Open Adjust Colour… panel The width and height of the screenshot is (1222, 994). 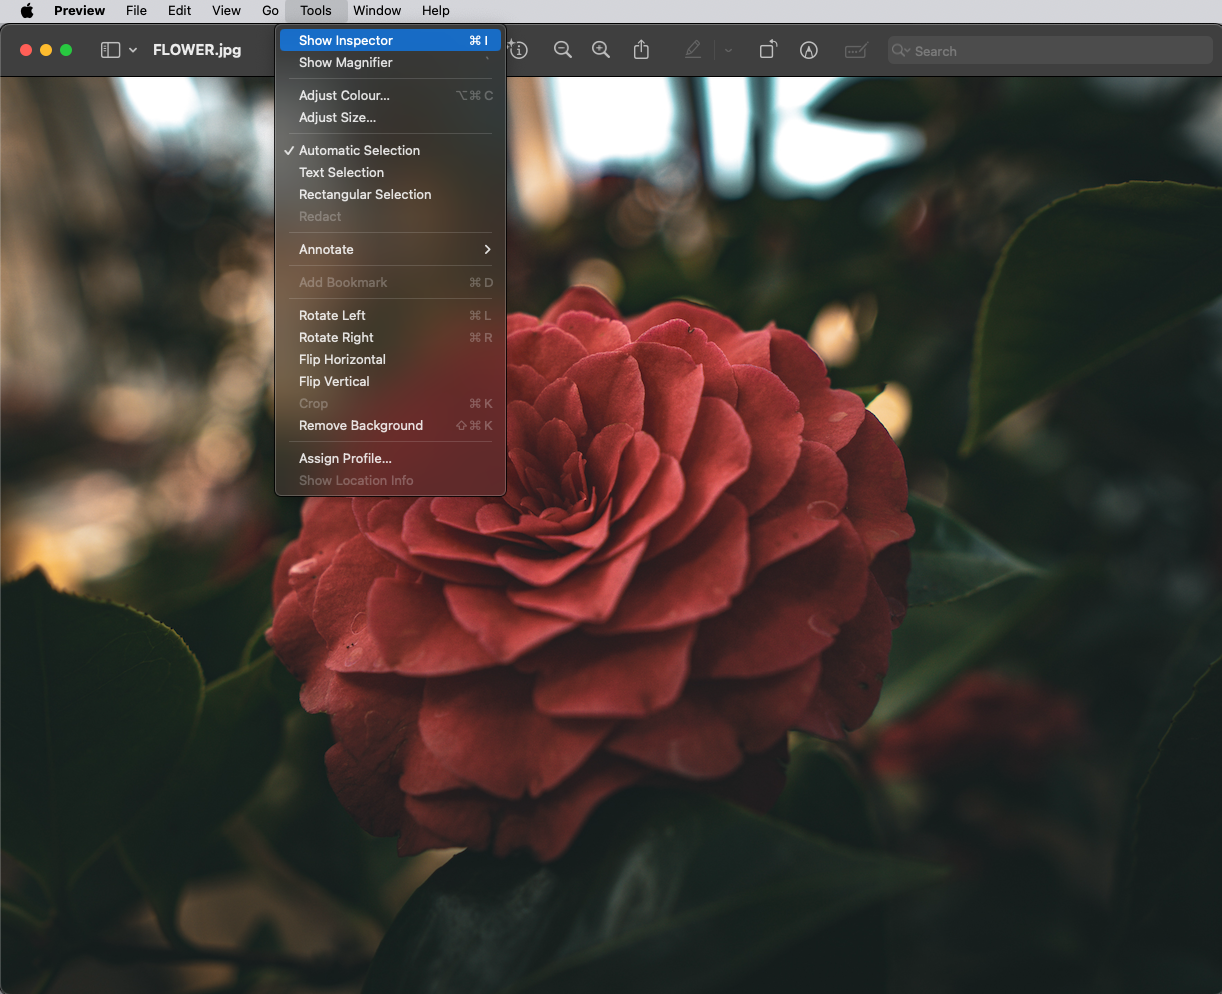coord(344,95)
